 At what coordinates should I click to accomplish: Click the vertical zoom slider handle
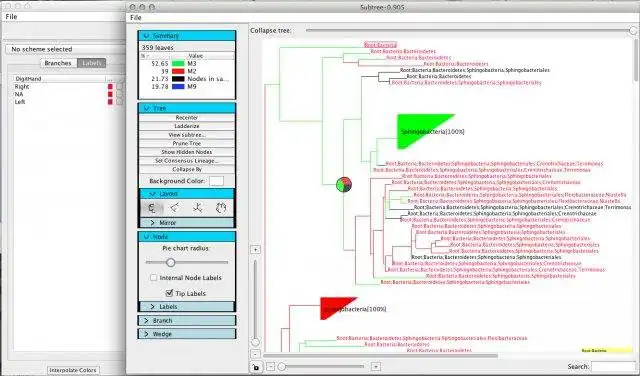point(256,342)
